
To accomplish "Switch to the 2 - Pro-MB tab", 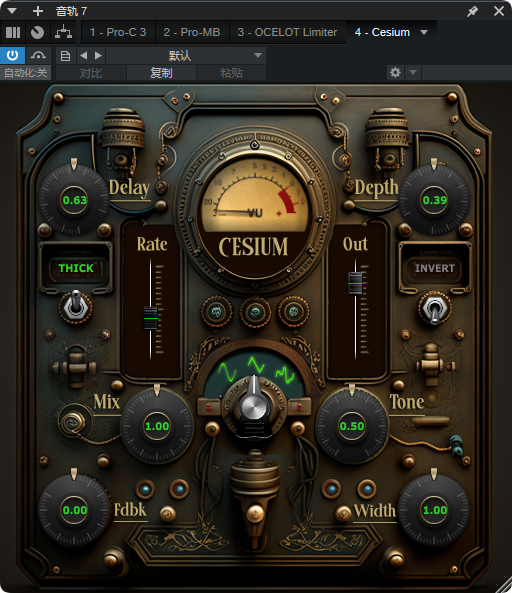I will [x=192, y=33].
